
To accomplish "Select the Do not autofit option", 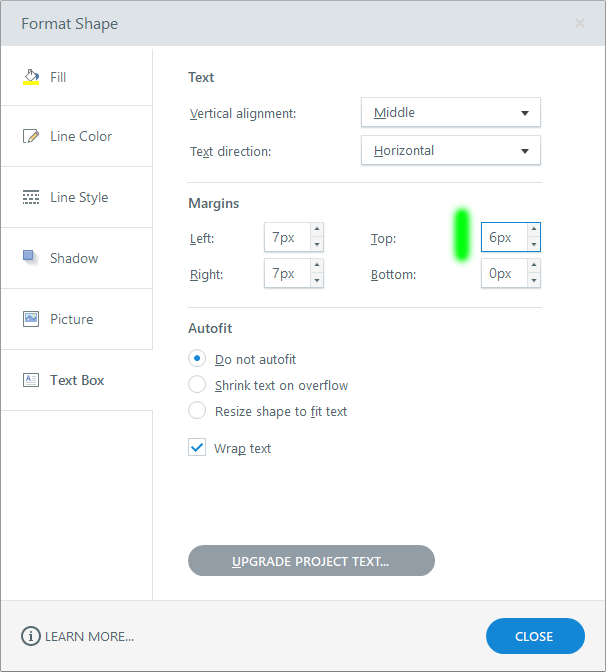I will [x=197, y=359].
